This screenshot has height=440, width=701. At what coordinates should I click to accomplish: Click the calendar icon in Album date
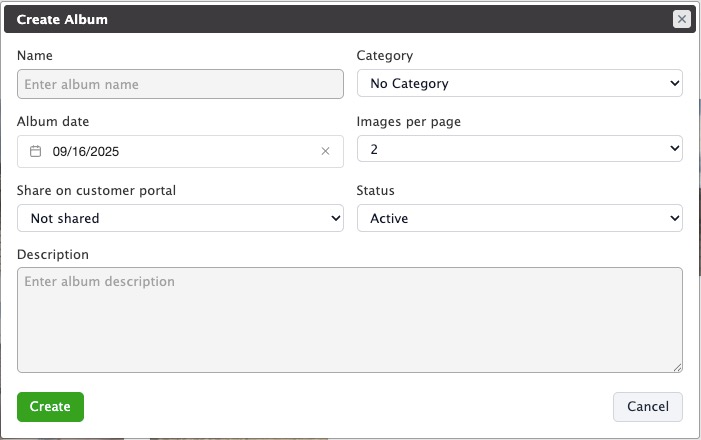pos(35,151)
